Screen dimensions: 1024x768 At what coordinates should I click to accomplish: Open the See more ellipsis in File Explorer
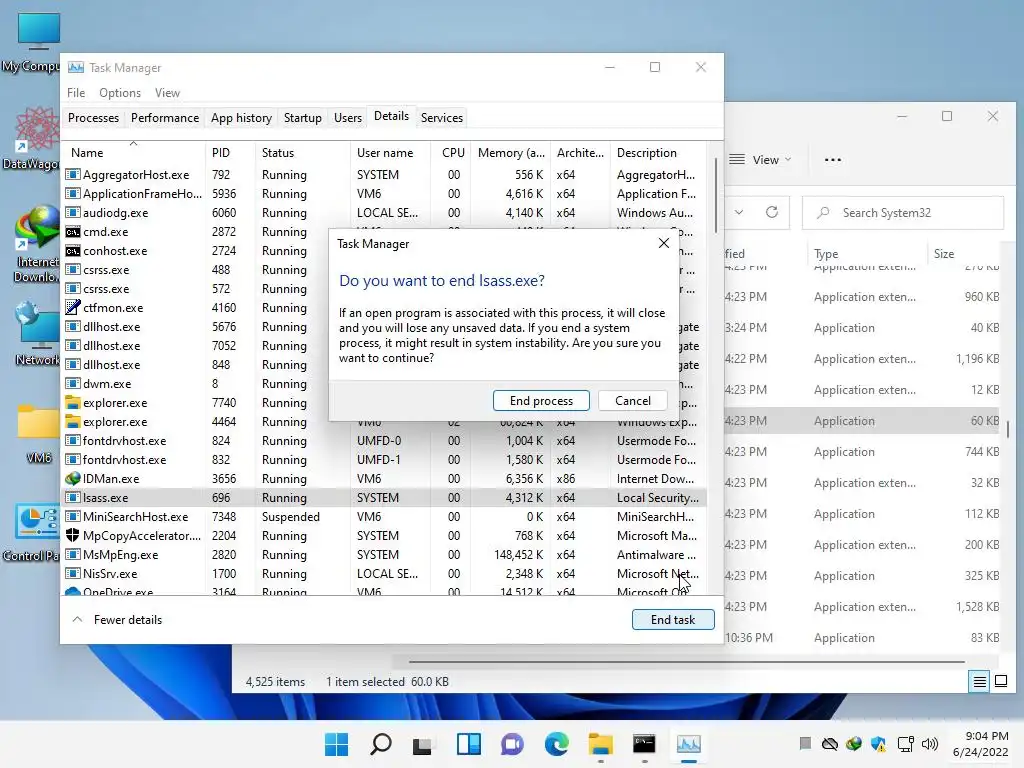[x=833, y=159]
